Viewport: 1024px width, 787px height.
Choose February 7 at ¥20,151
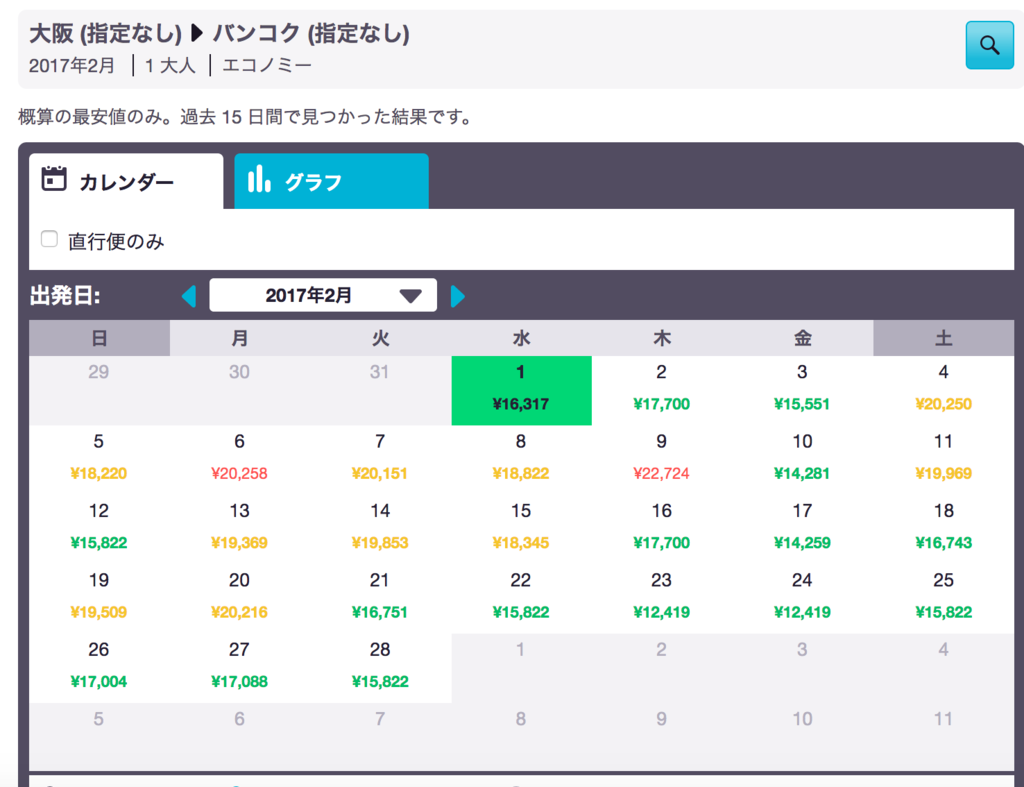[x=380, y=460]
